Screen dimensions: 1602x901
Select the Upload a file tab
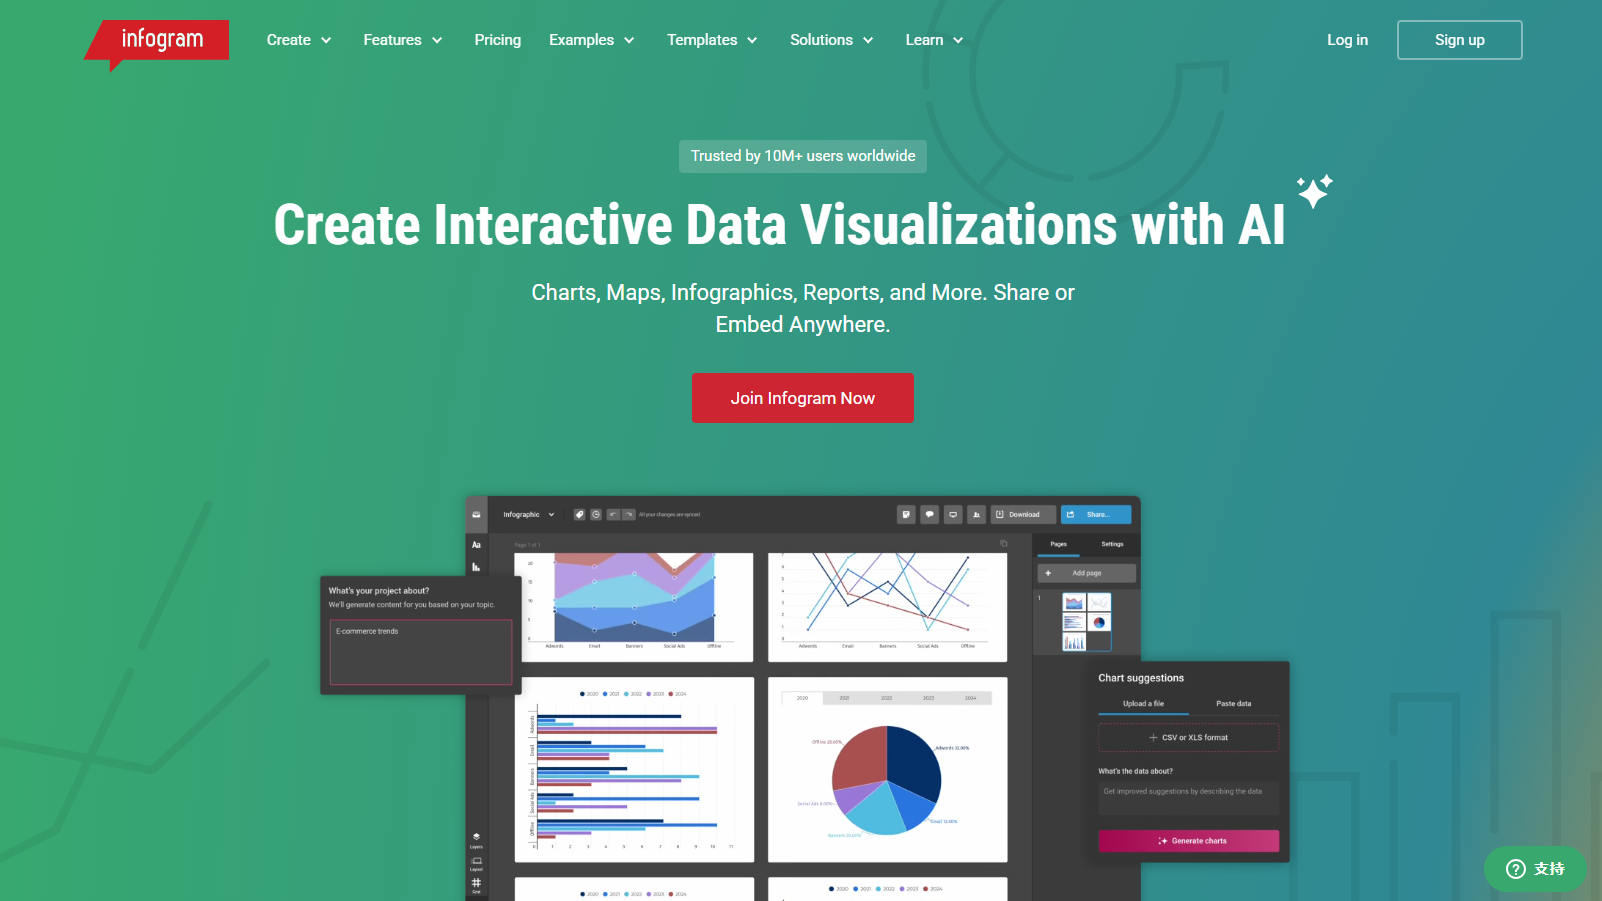click(x=1143, y=704)
